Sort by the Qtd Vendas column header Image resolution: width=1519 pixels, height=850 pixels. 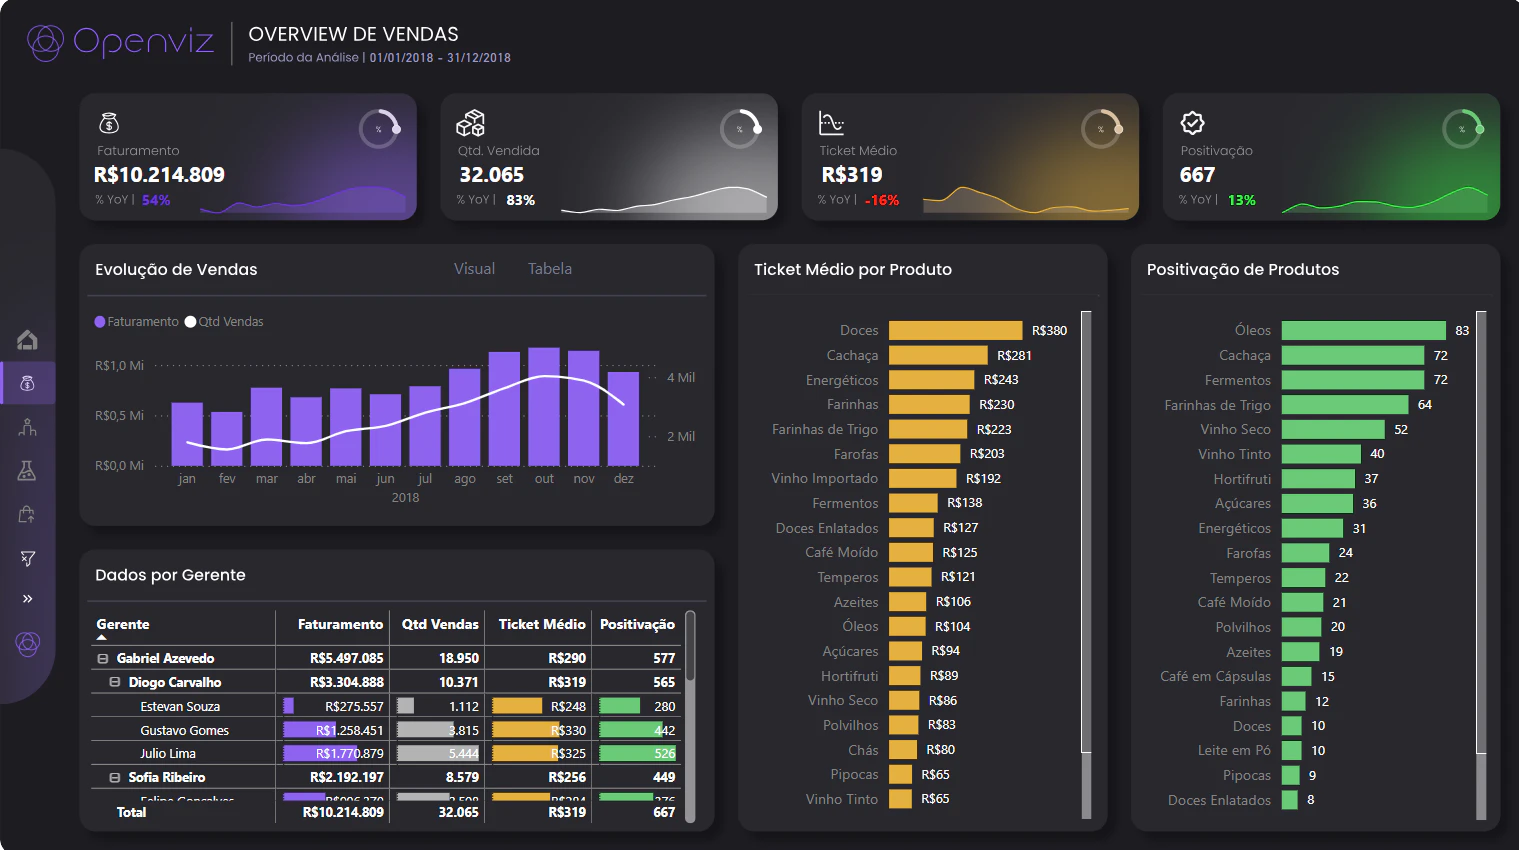pyautogui.click(x=440, y=624)
